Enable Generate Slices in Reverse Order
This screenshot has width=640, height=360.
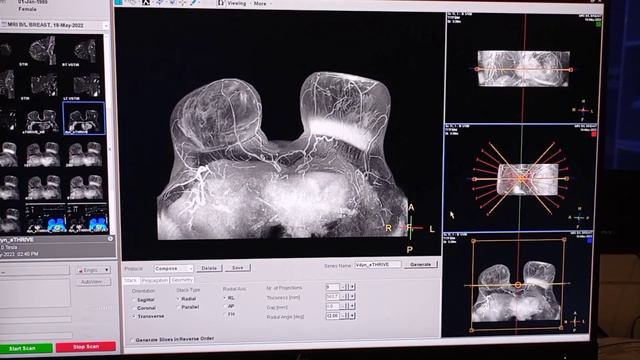[x=131, y=340]
